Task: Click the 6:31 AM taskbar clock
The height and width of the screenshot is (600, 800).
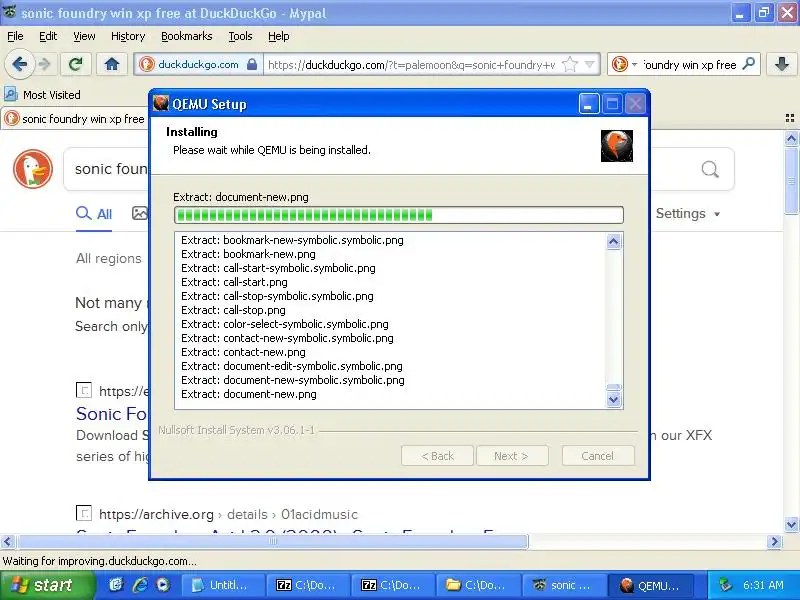Action: pos(763,585)
